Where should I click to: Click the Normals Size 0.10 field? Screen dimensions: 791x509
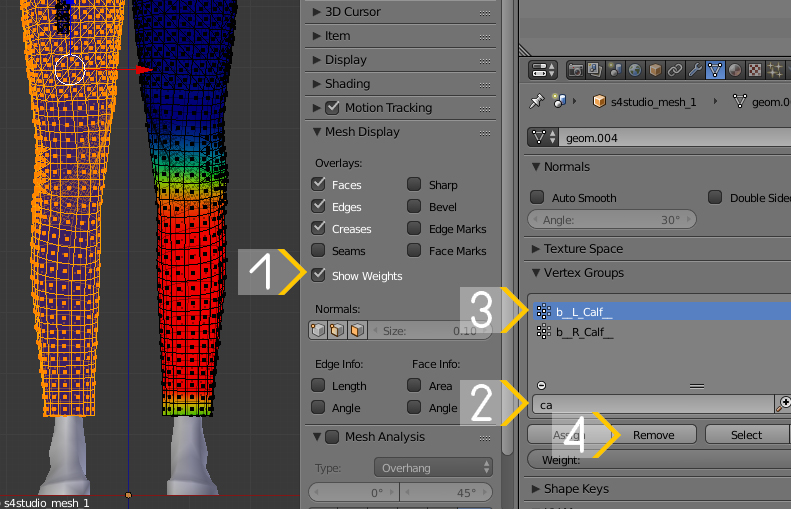(430, 331)
